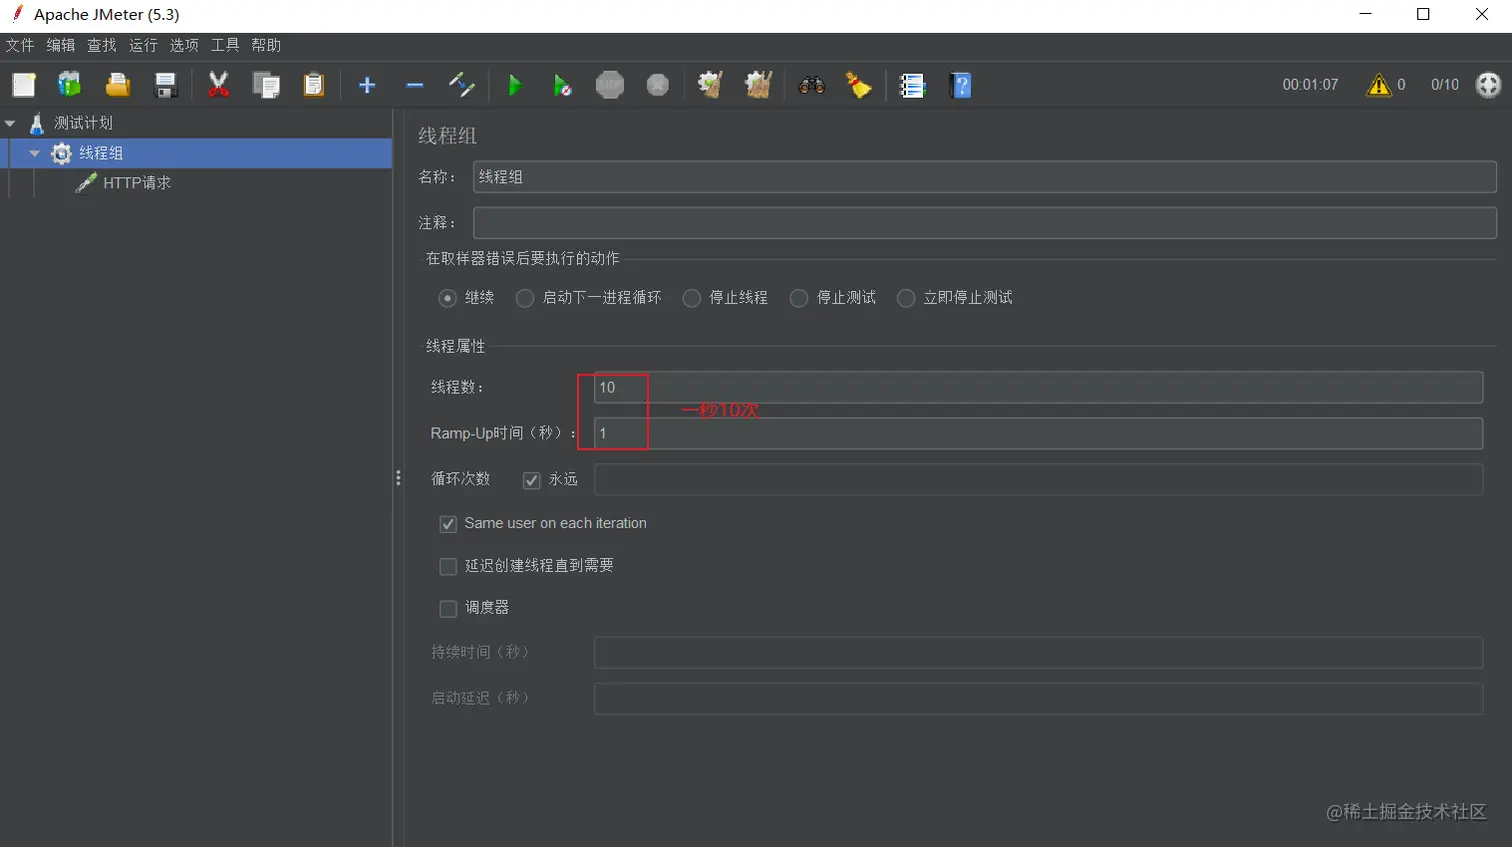The image size is (1512, 847).
Task: Click the 注释 input field
Action: (985, 223)
